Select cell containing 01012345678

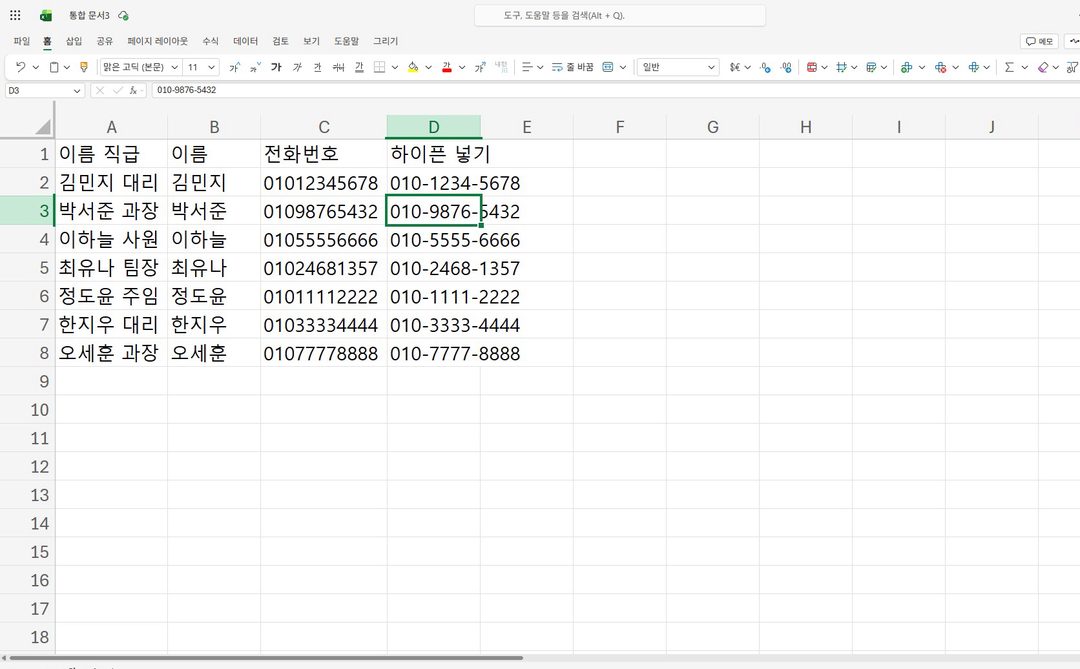324,183
